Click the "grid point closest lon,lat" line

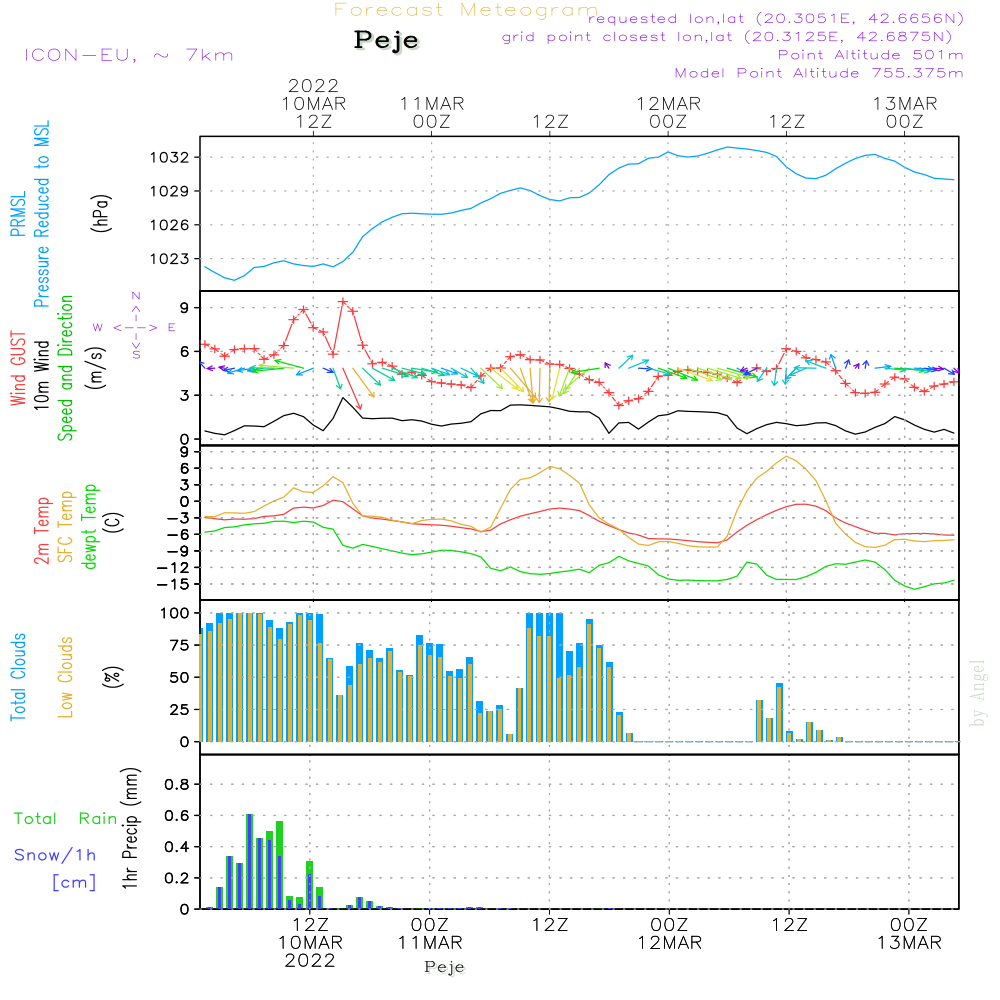click(x=727, y=37)
